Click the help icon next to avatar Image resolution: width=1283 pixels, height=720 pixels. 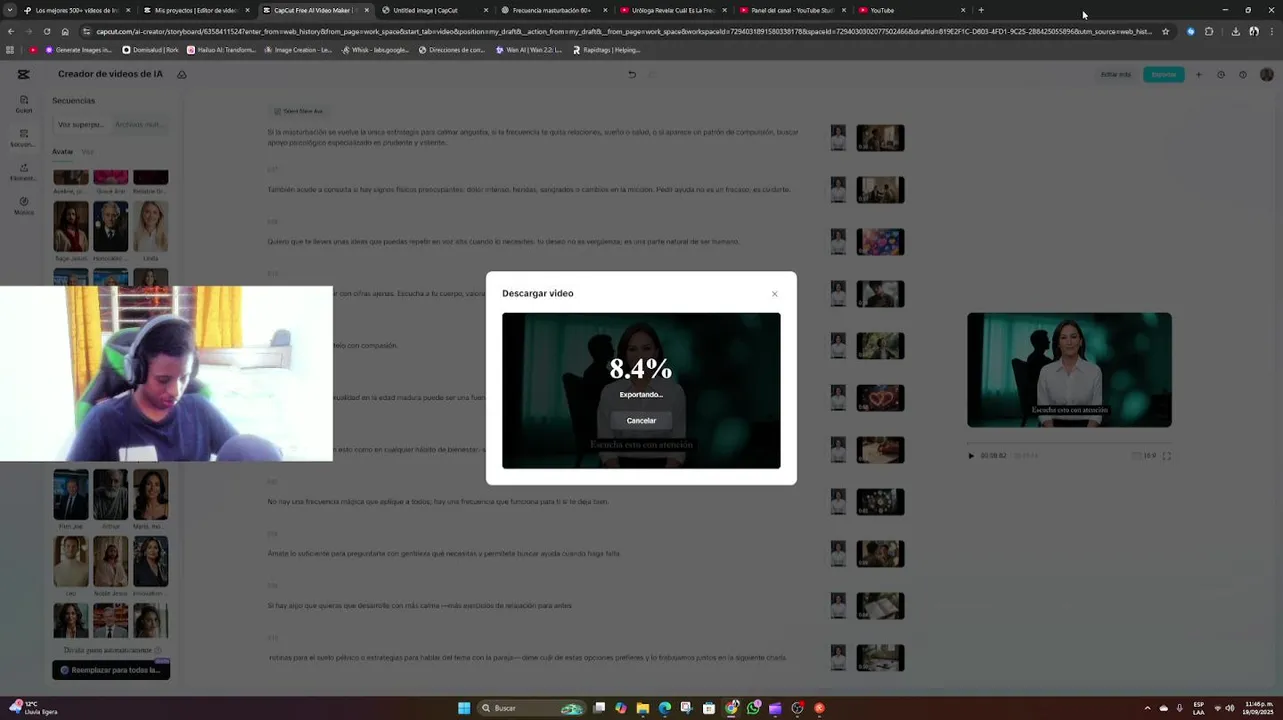[x=1243, y=74]
